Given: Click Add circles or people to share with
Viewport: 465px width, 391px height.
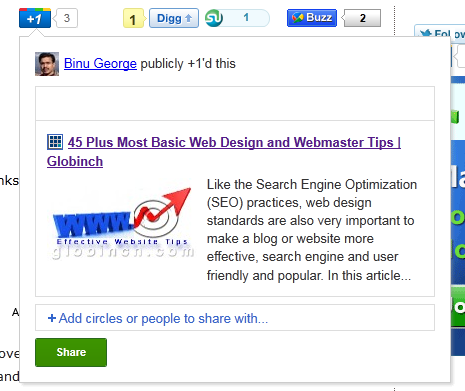Looking at the screenshot, I should pyautogui.click(x=163, y=318).
